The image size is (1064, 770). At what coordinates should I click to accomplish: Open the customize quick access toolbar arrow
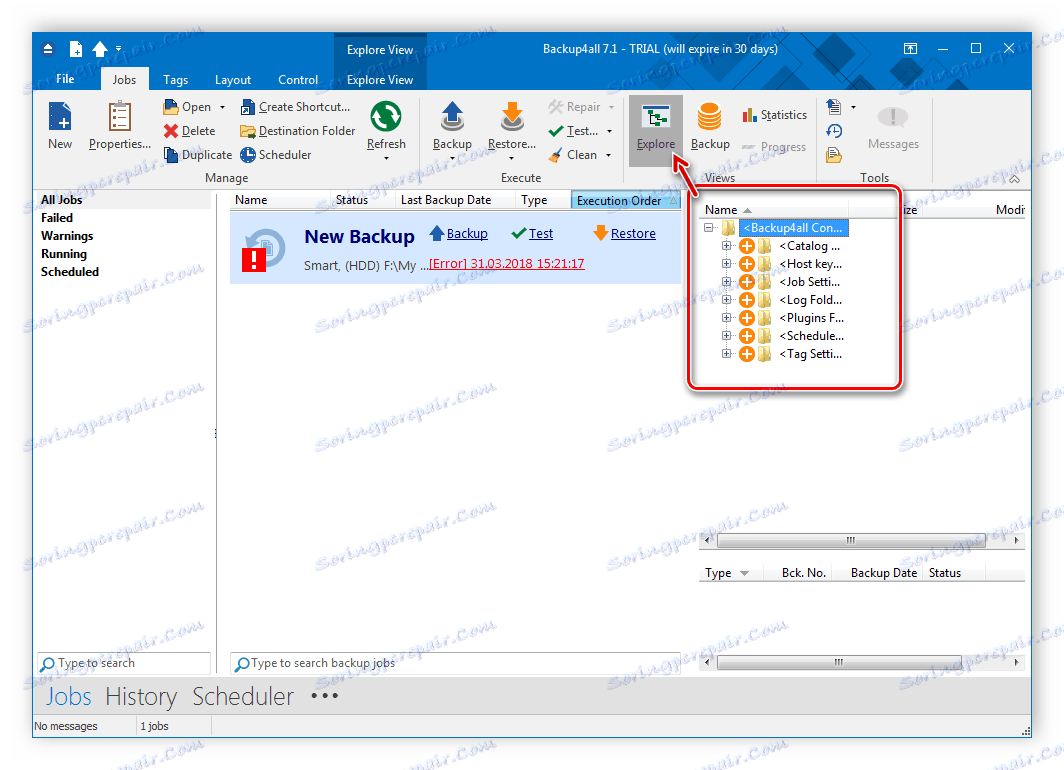coord(118,49)
